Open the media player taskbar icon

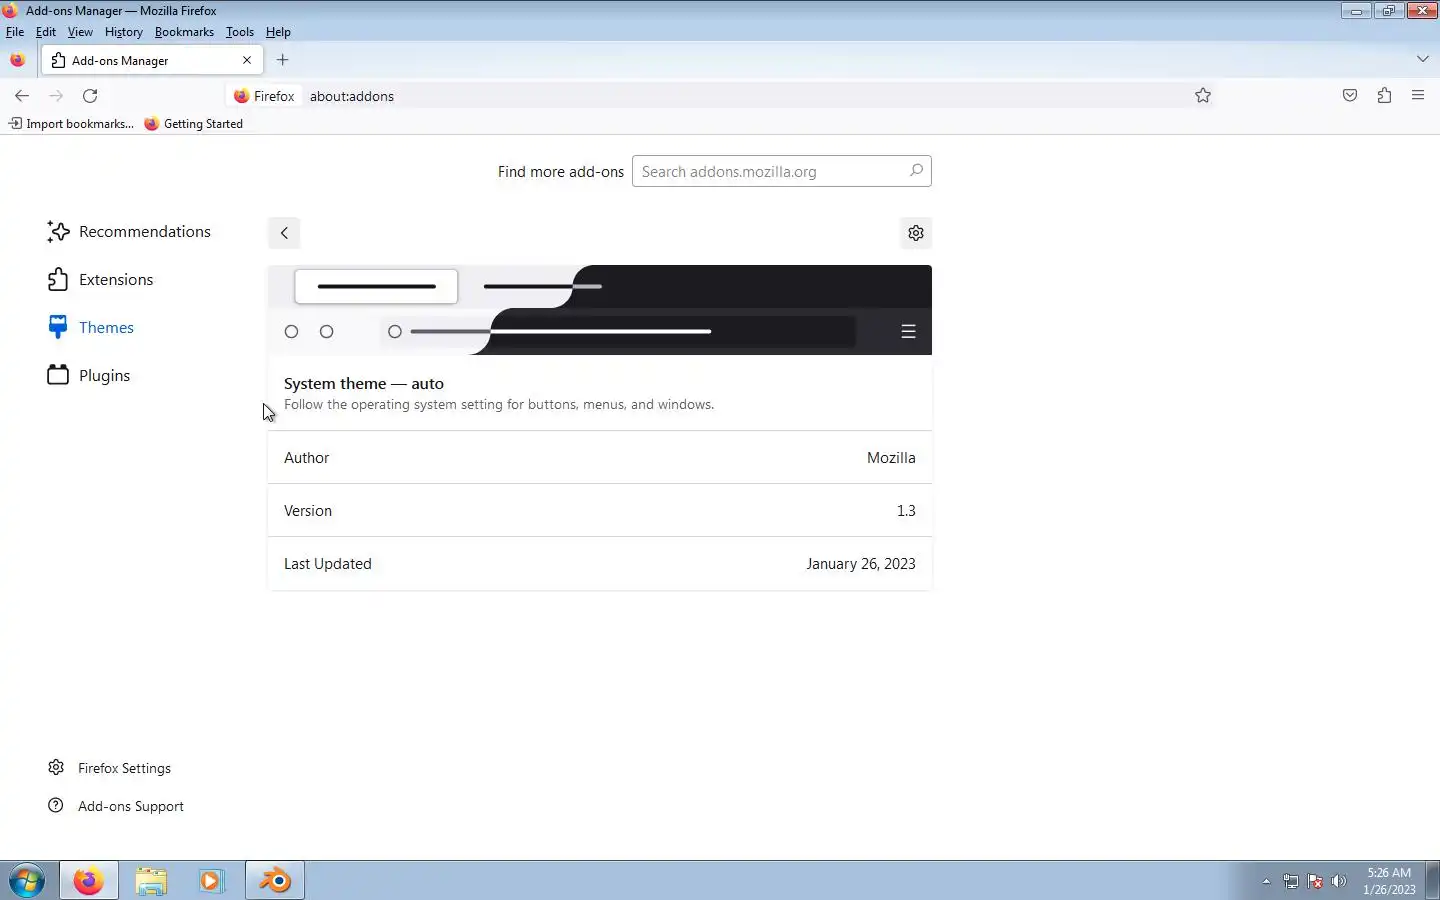[x=211, y=881]
